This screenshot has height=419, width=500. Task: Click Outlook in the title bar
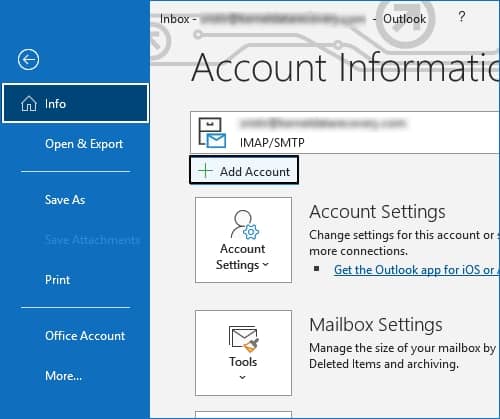pyautogui.click(x=405, y=19)
